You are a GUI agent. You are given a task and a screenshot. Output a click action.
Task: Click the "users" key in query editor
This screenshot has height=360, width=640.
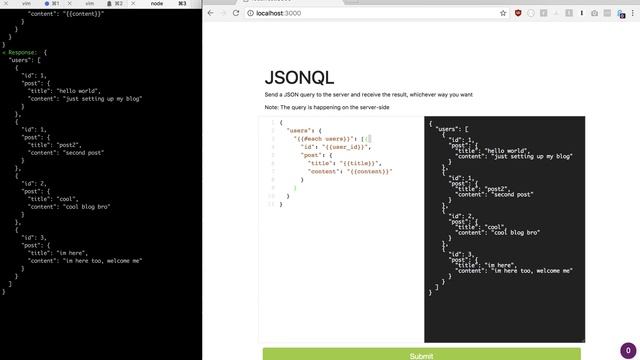pos(299,131)
